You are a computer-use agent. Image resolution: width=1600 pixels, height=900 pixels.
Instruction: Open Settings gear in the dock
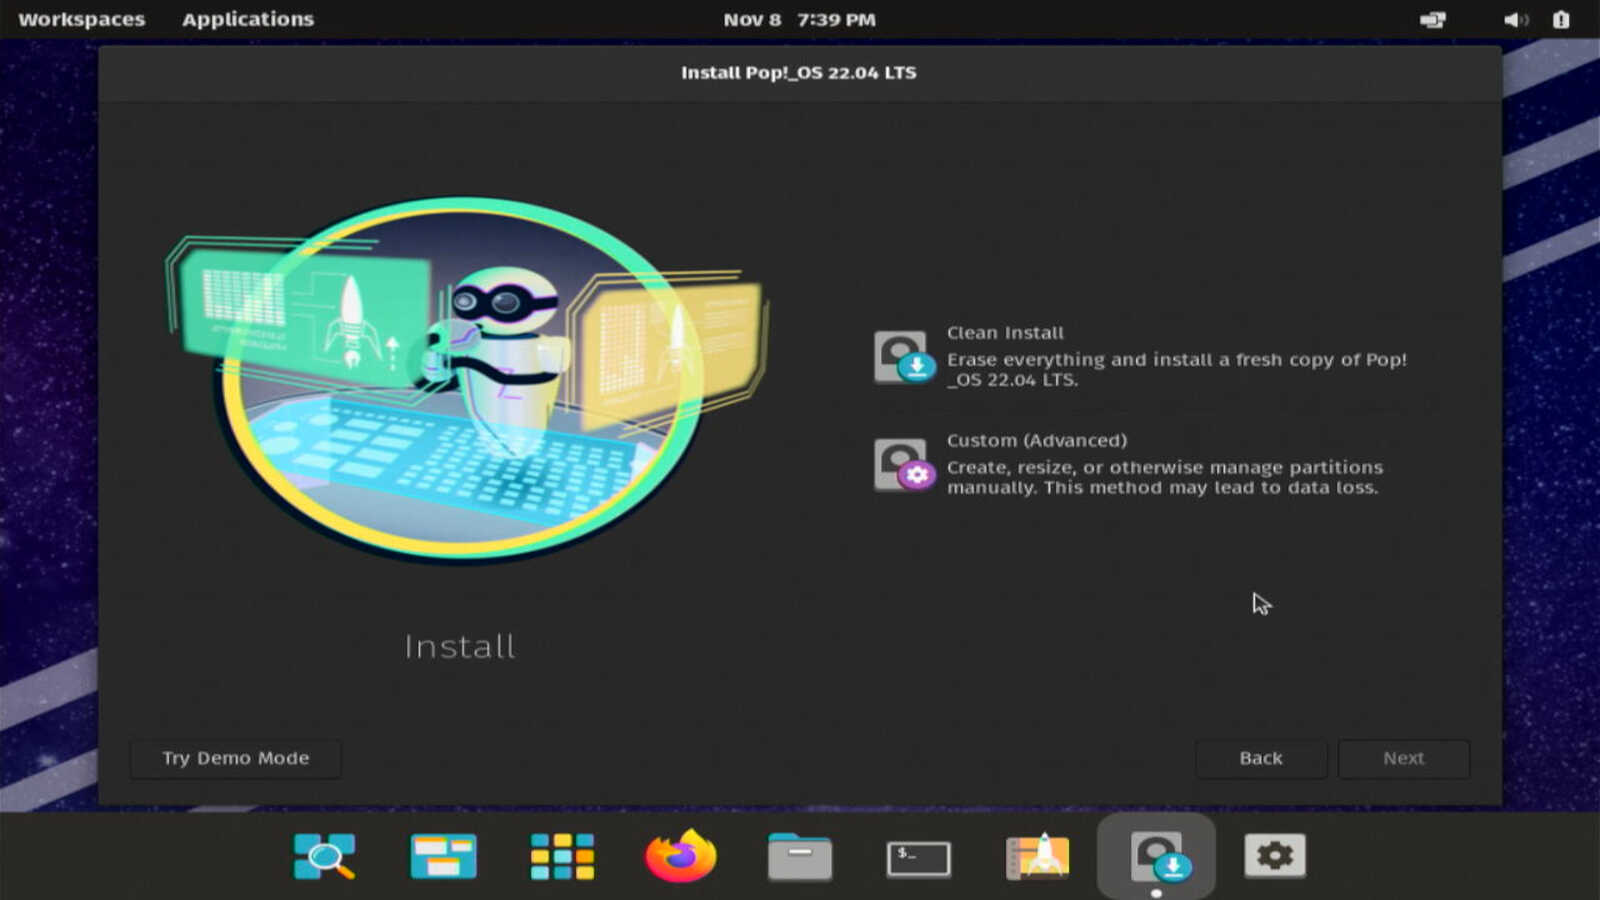pyautogui.click(x=1275, y=856)
